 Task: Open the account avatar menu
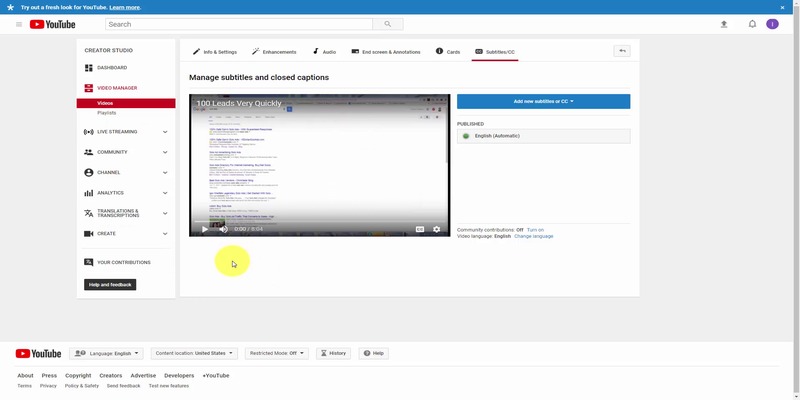(x=772, y=24)
